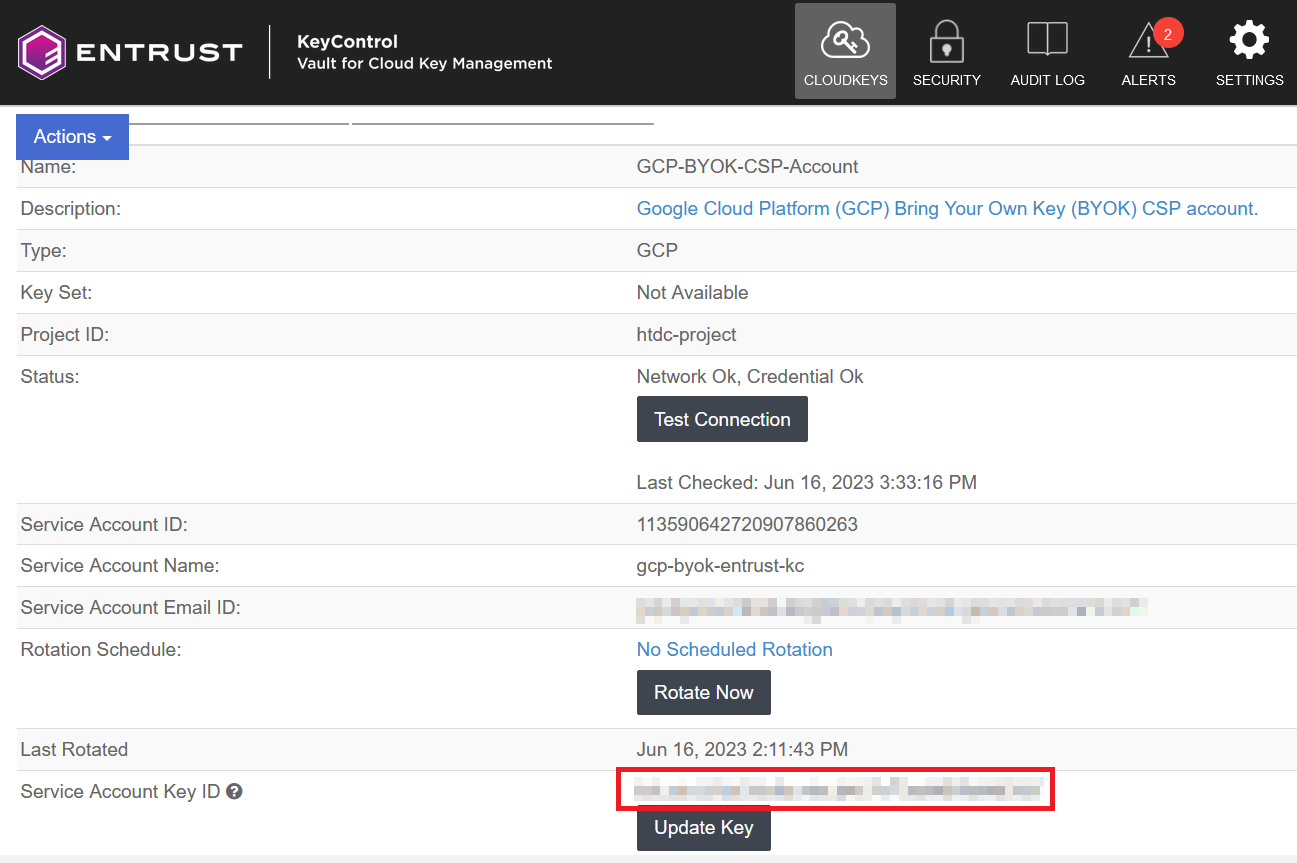Select Service Account ID 113590642720907860263
1297x863 pixels.
[747, 524]
